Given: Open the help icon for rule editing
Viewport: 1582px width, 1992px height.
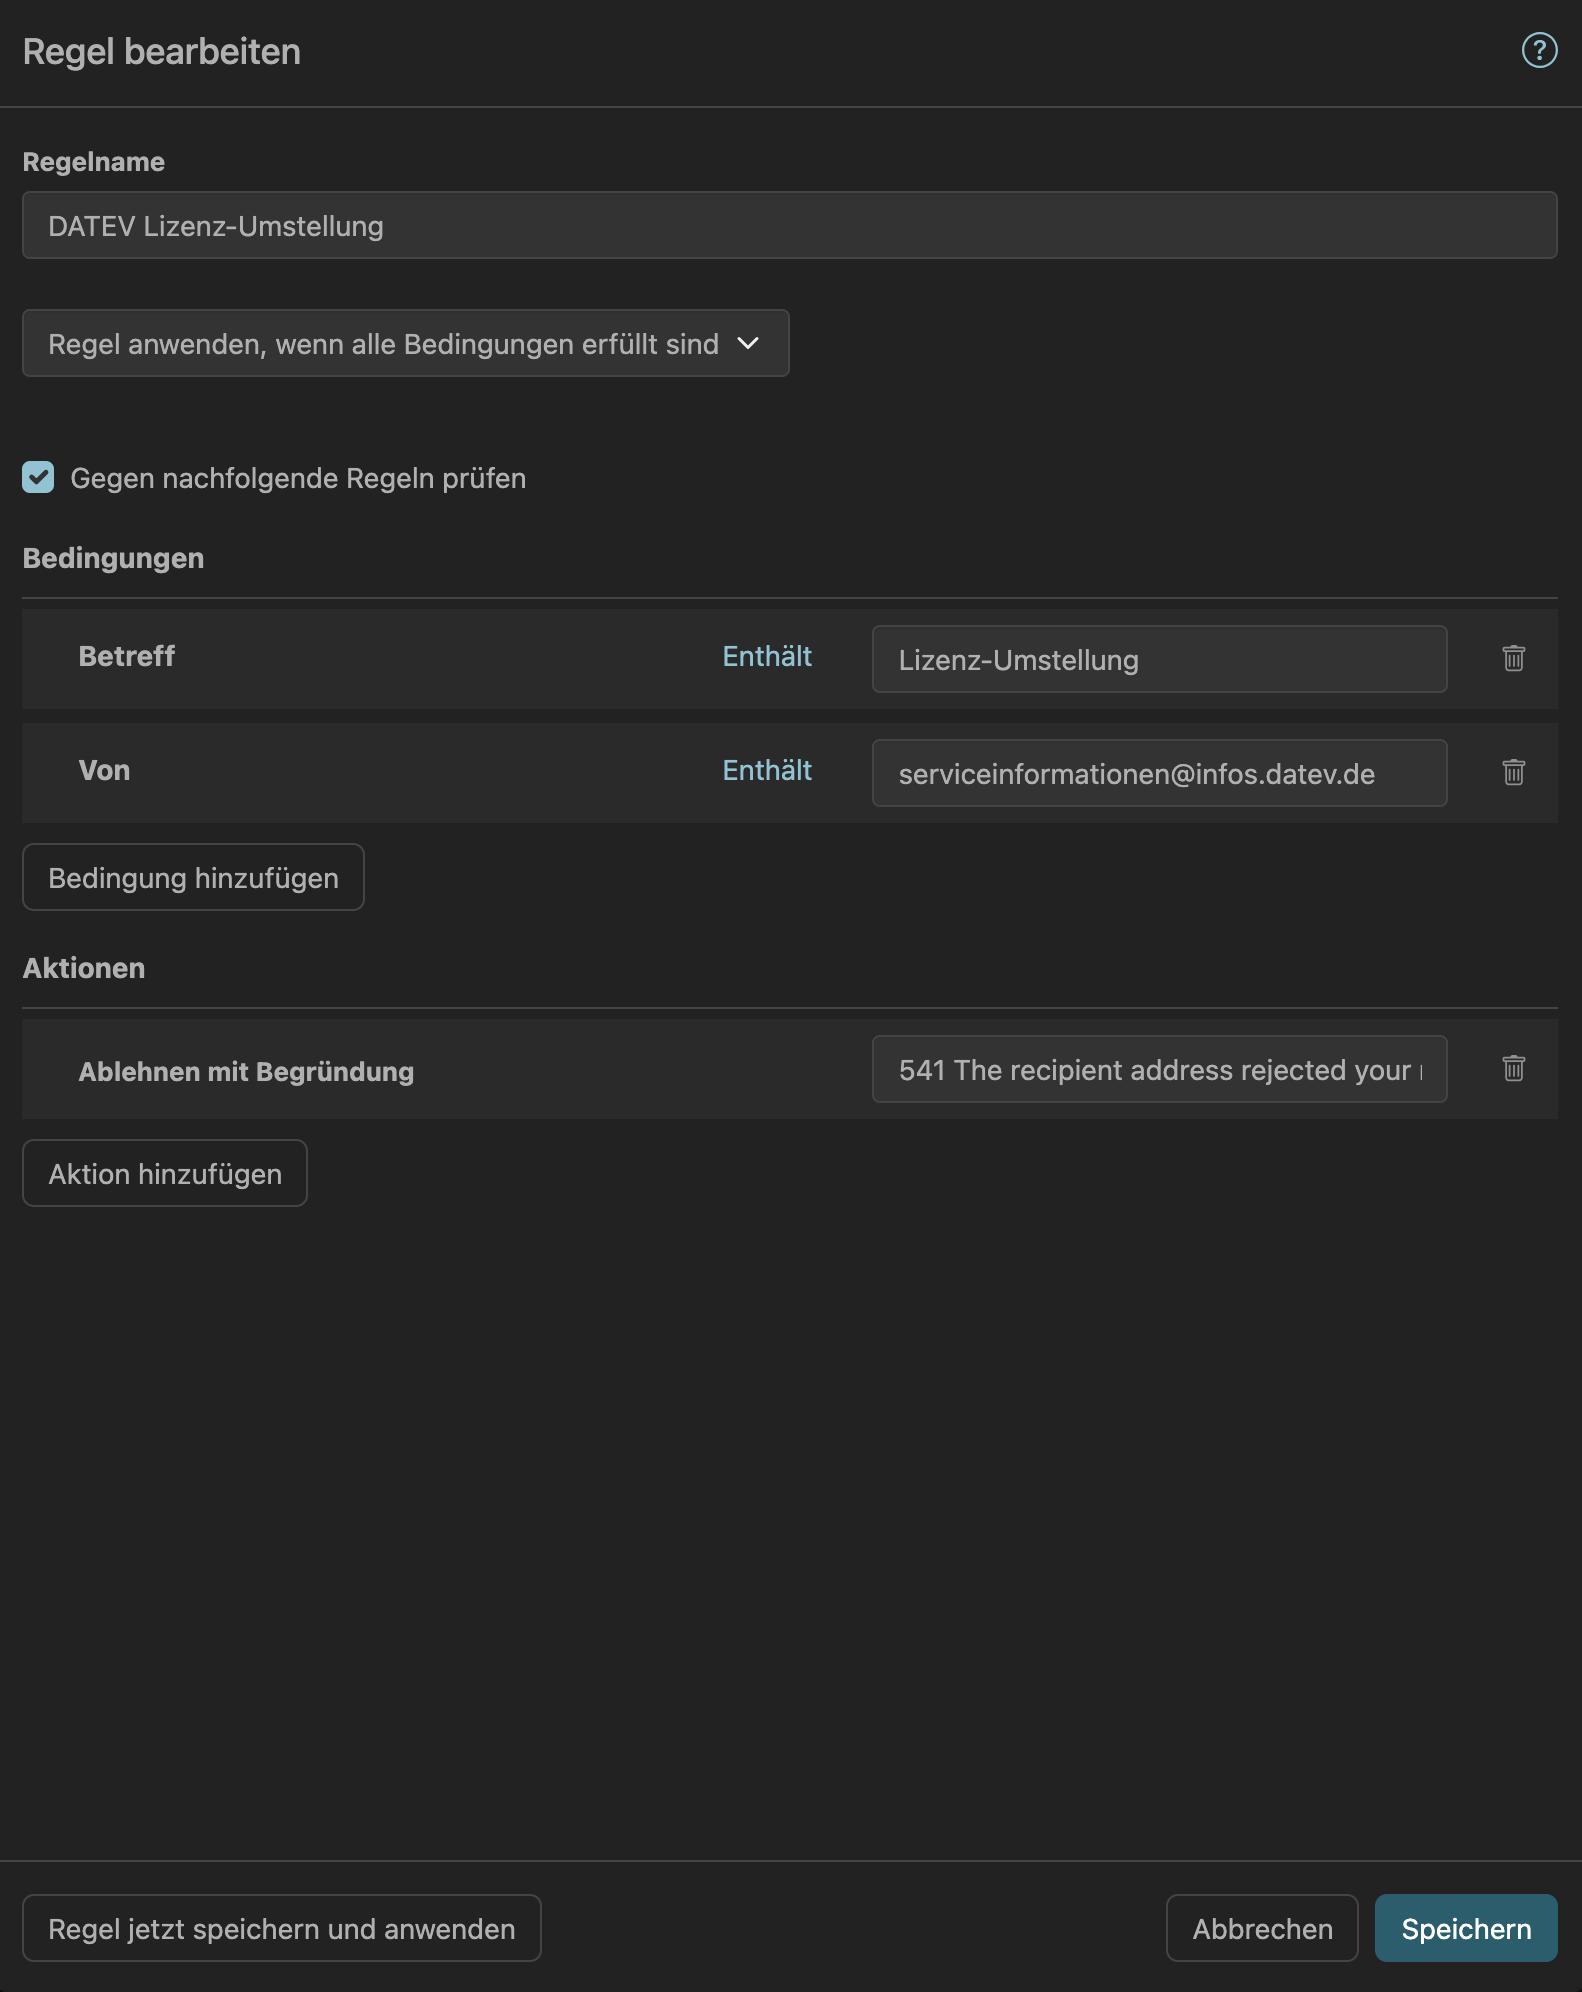Looking at the screenshot, I should (1538, 50).
